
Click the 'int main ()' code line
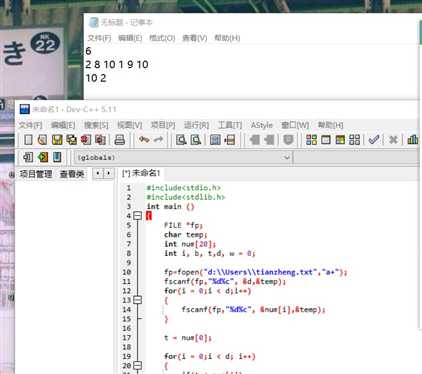(x=170, y=207)
